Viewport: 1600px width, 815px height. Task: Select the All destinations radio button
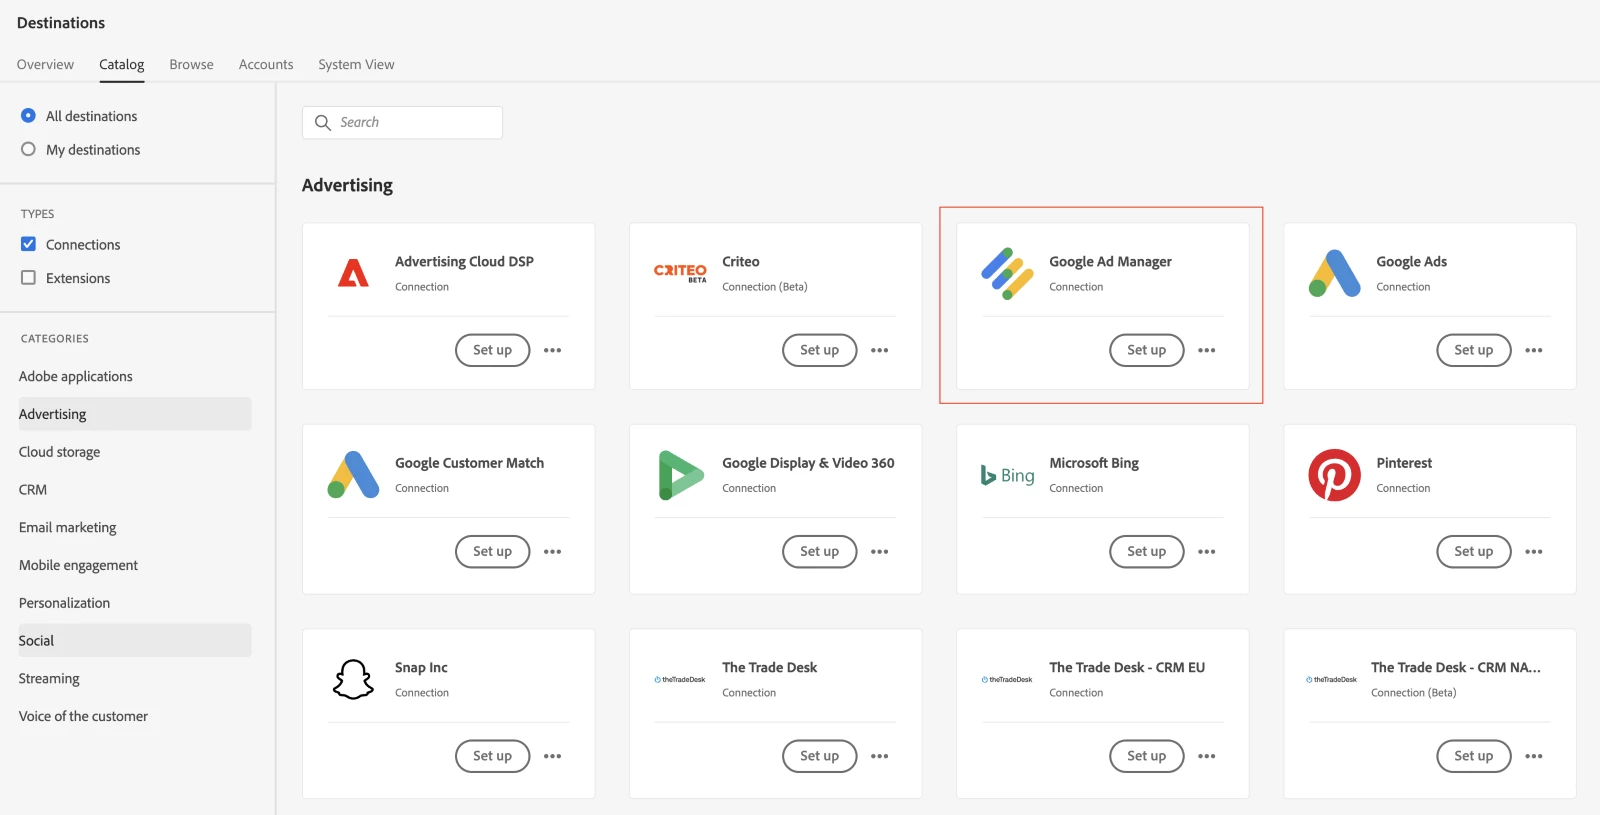[x=28, y=116]
